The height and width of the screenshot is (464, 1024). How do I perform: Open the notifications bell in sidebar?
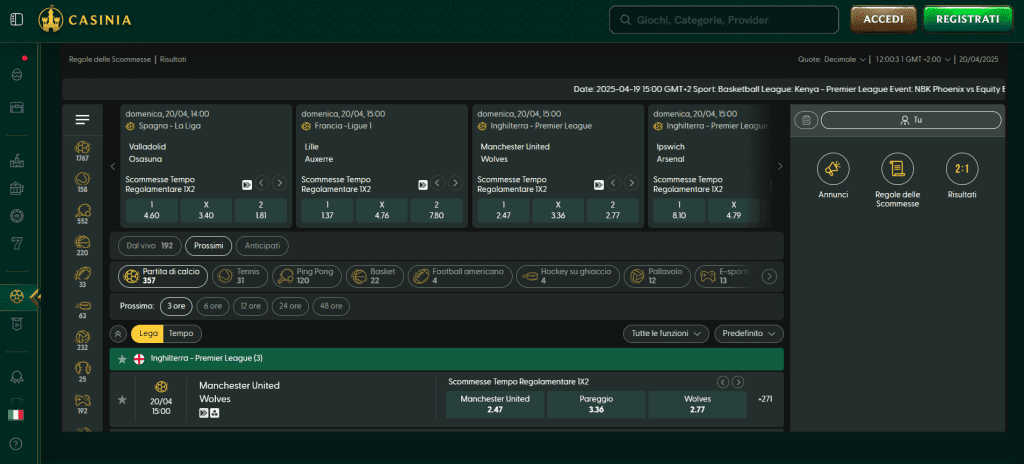pos(17,377)
